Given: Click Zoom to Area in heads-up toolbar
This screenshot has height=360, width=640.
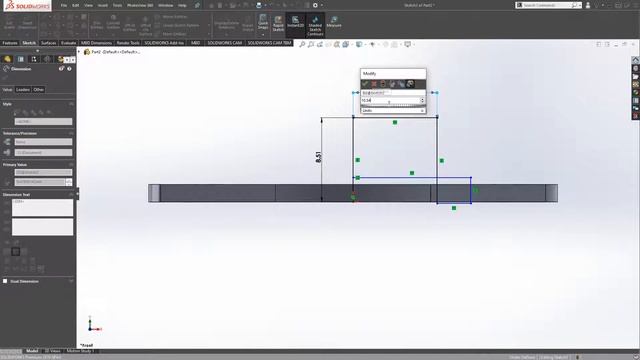Looking at the screenshot, I should click(x=311, y=44).
